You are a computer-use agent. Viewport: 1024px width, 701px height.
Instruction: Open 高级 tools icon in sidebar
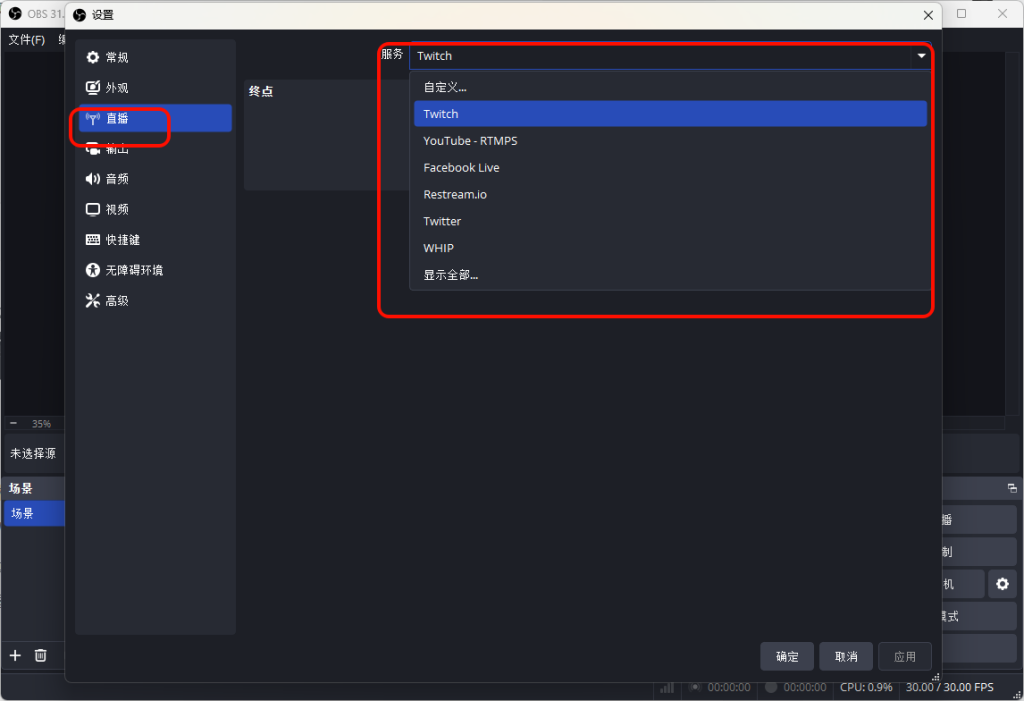point(93,301)
